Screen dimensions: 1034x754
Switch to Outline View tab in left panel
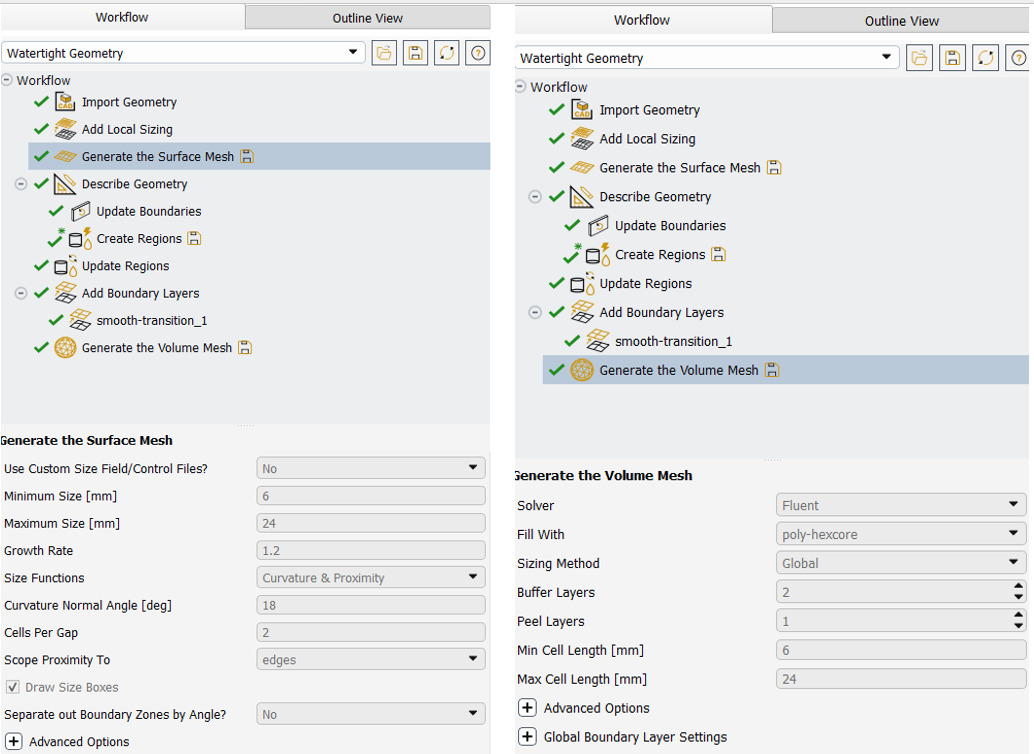tap(367, 18)
